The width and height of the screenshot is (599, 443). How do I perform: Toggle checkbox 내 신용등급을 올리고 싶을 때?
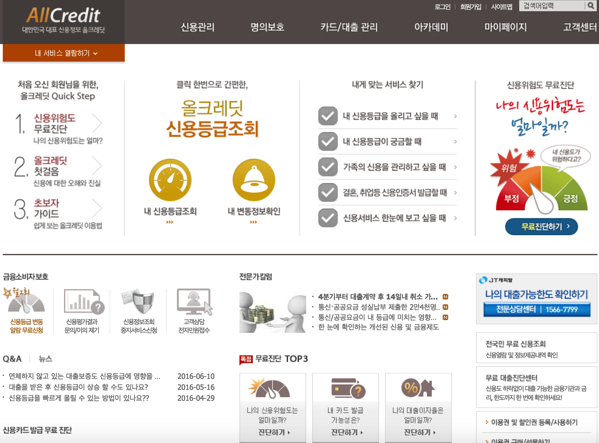pyautogui.click(x=328, y=116)
